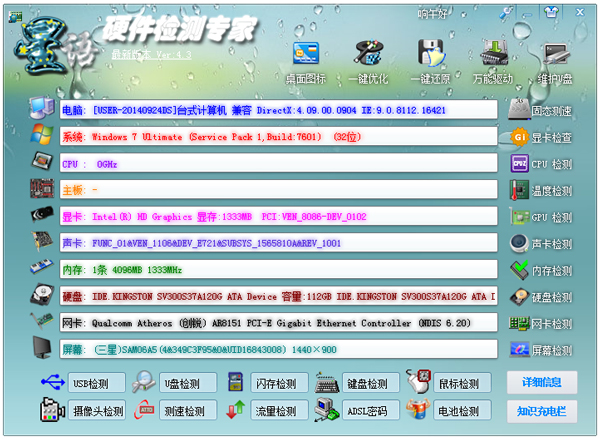Select the CPU 0GHz info field

point(279,163)
